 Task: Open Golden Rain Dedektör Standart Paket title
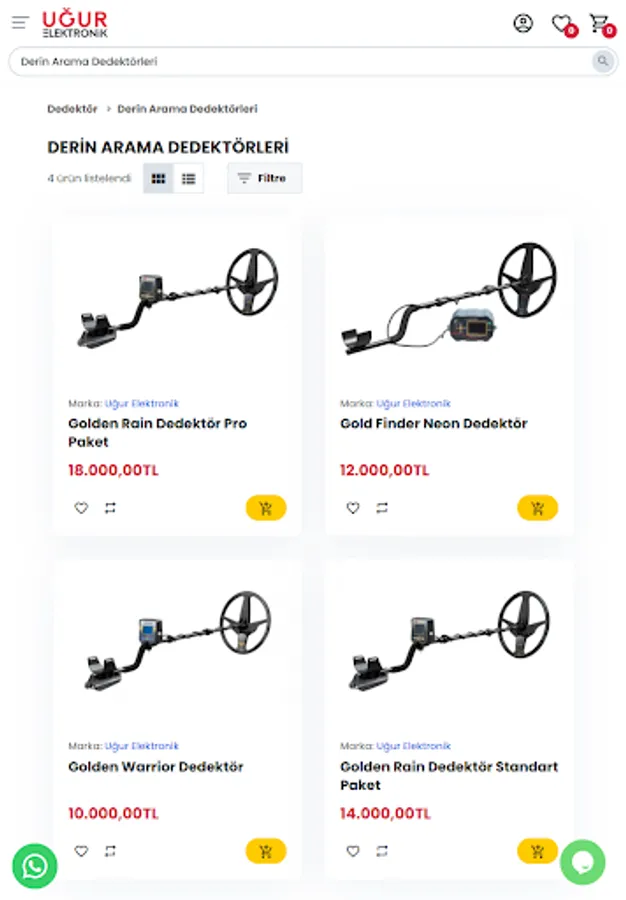click(x=449, y=775)
